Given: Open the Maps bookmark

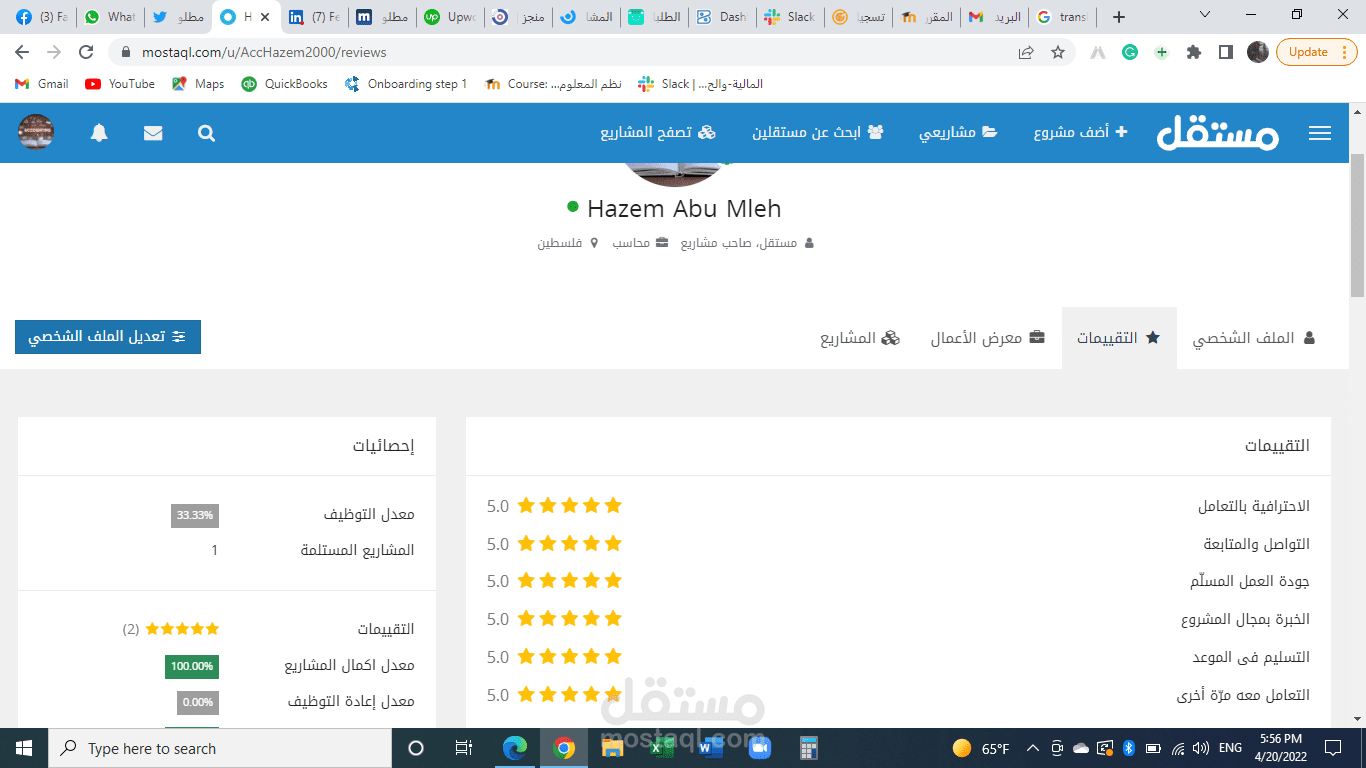Looking at the screenshot, I should [x=198, y=84].
